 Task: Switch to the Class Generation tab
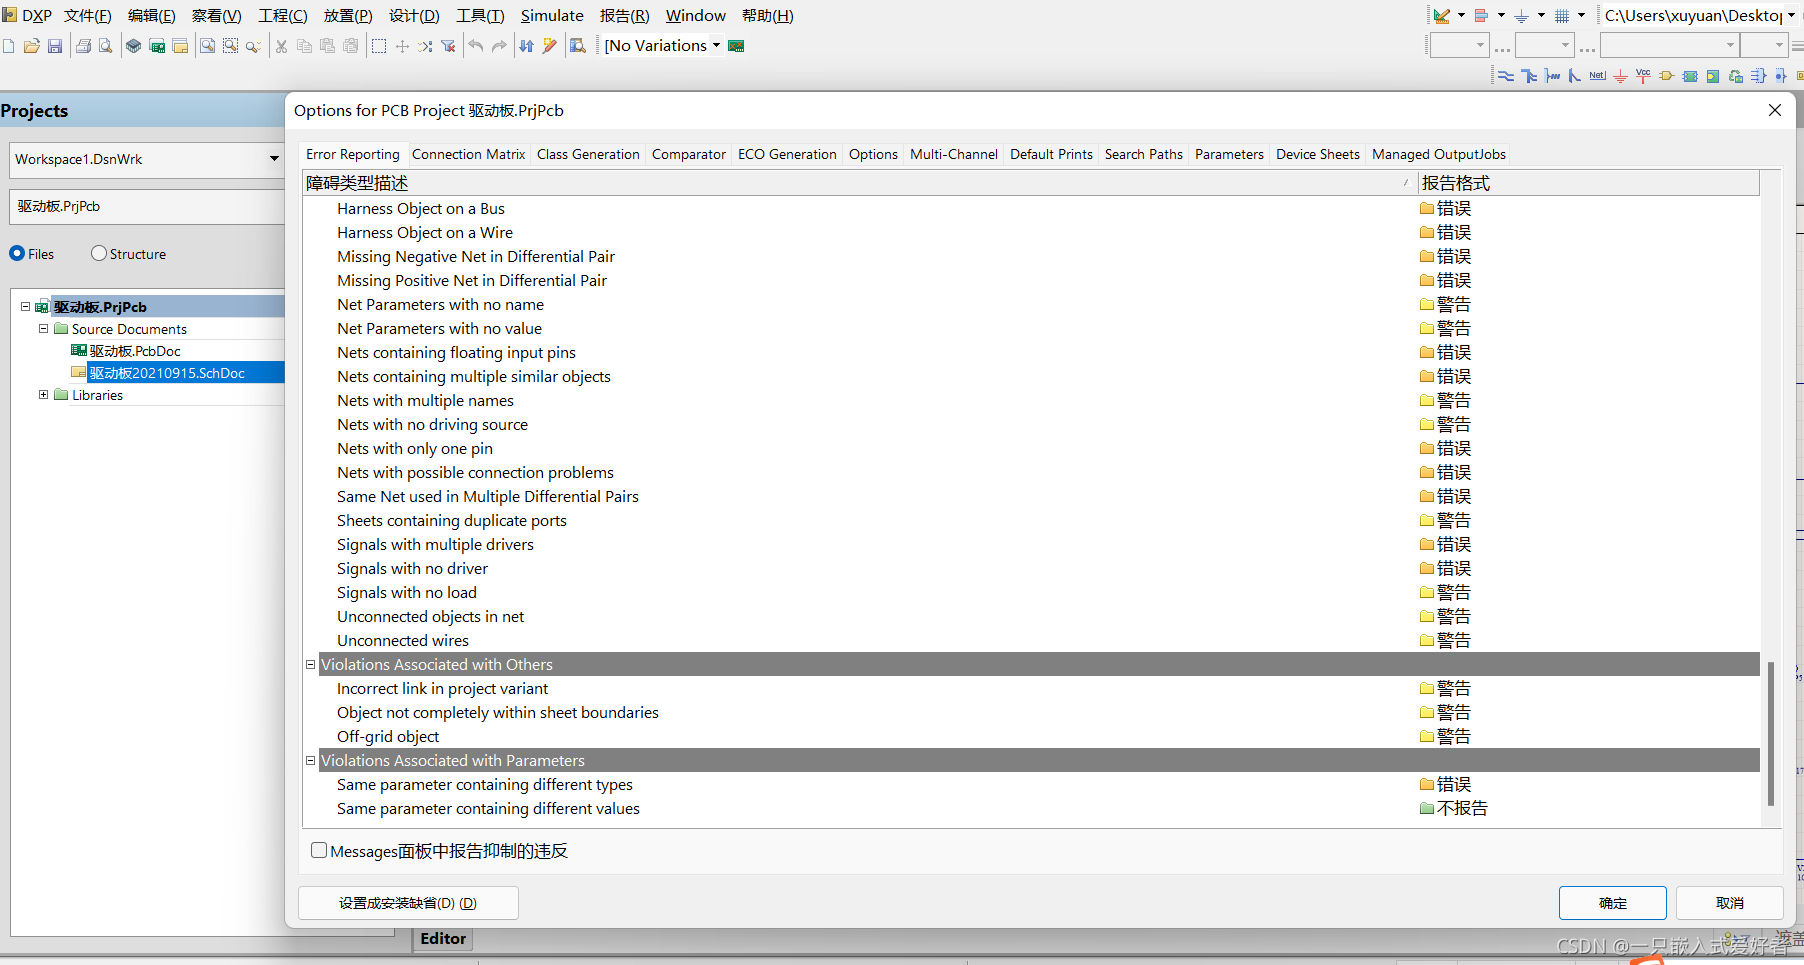point(588,154)
